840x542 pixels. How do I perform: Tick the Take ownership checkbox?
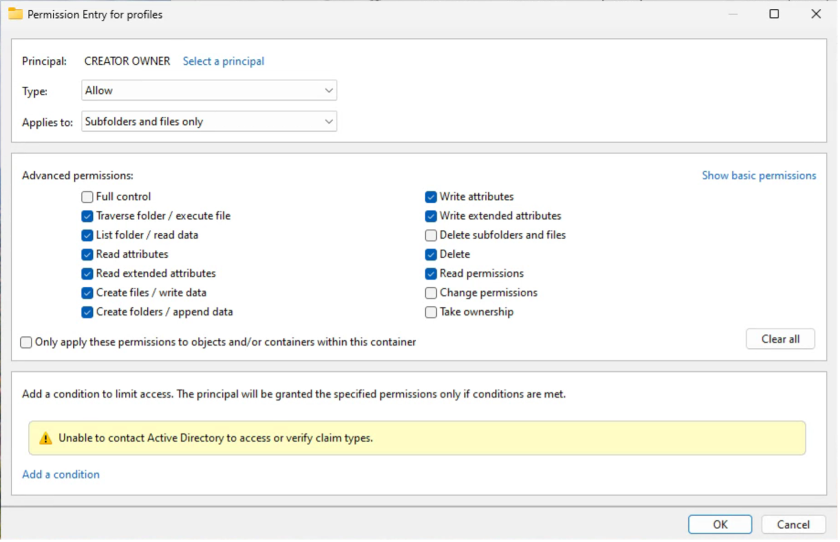tap(431, 312)
